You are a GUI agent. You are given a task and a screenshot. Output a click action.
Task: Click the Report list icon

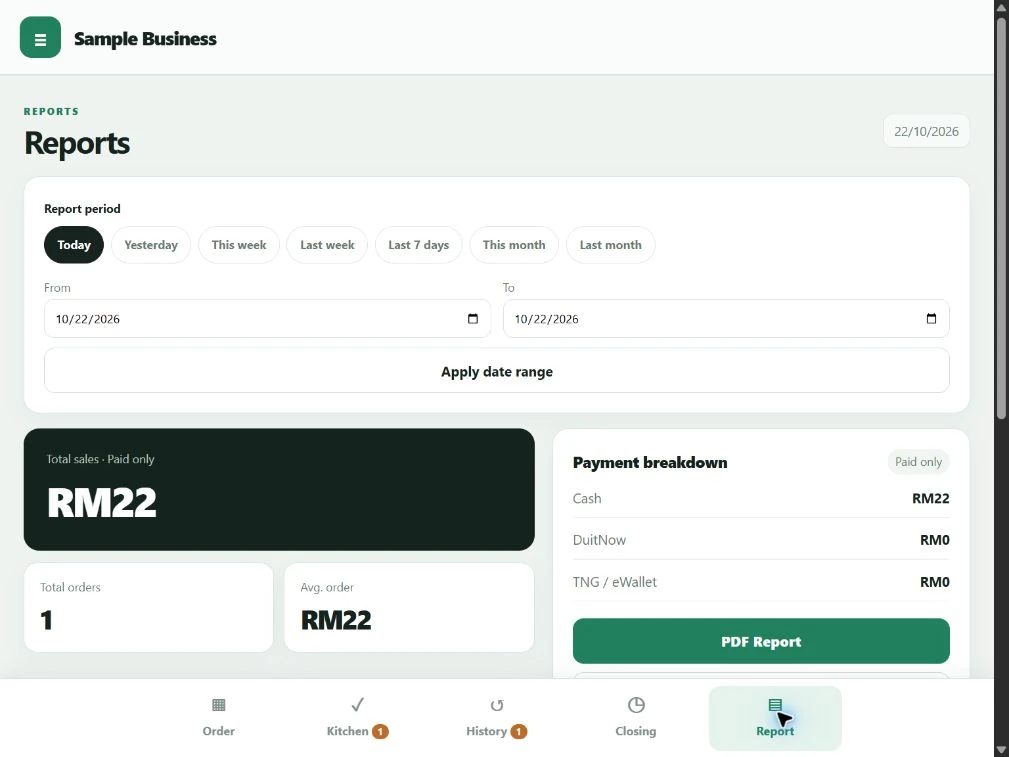click(x=775, y=705)
